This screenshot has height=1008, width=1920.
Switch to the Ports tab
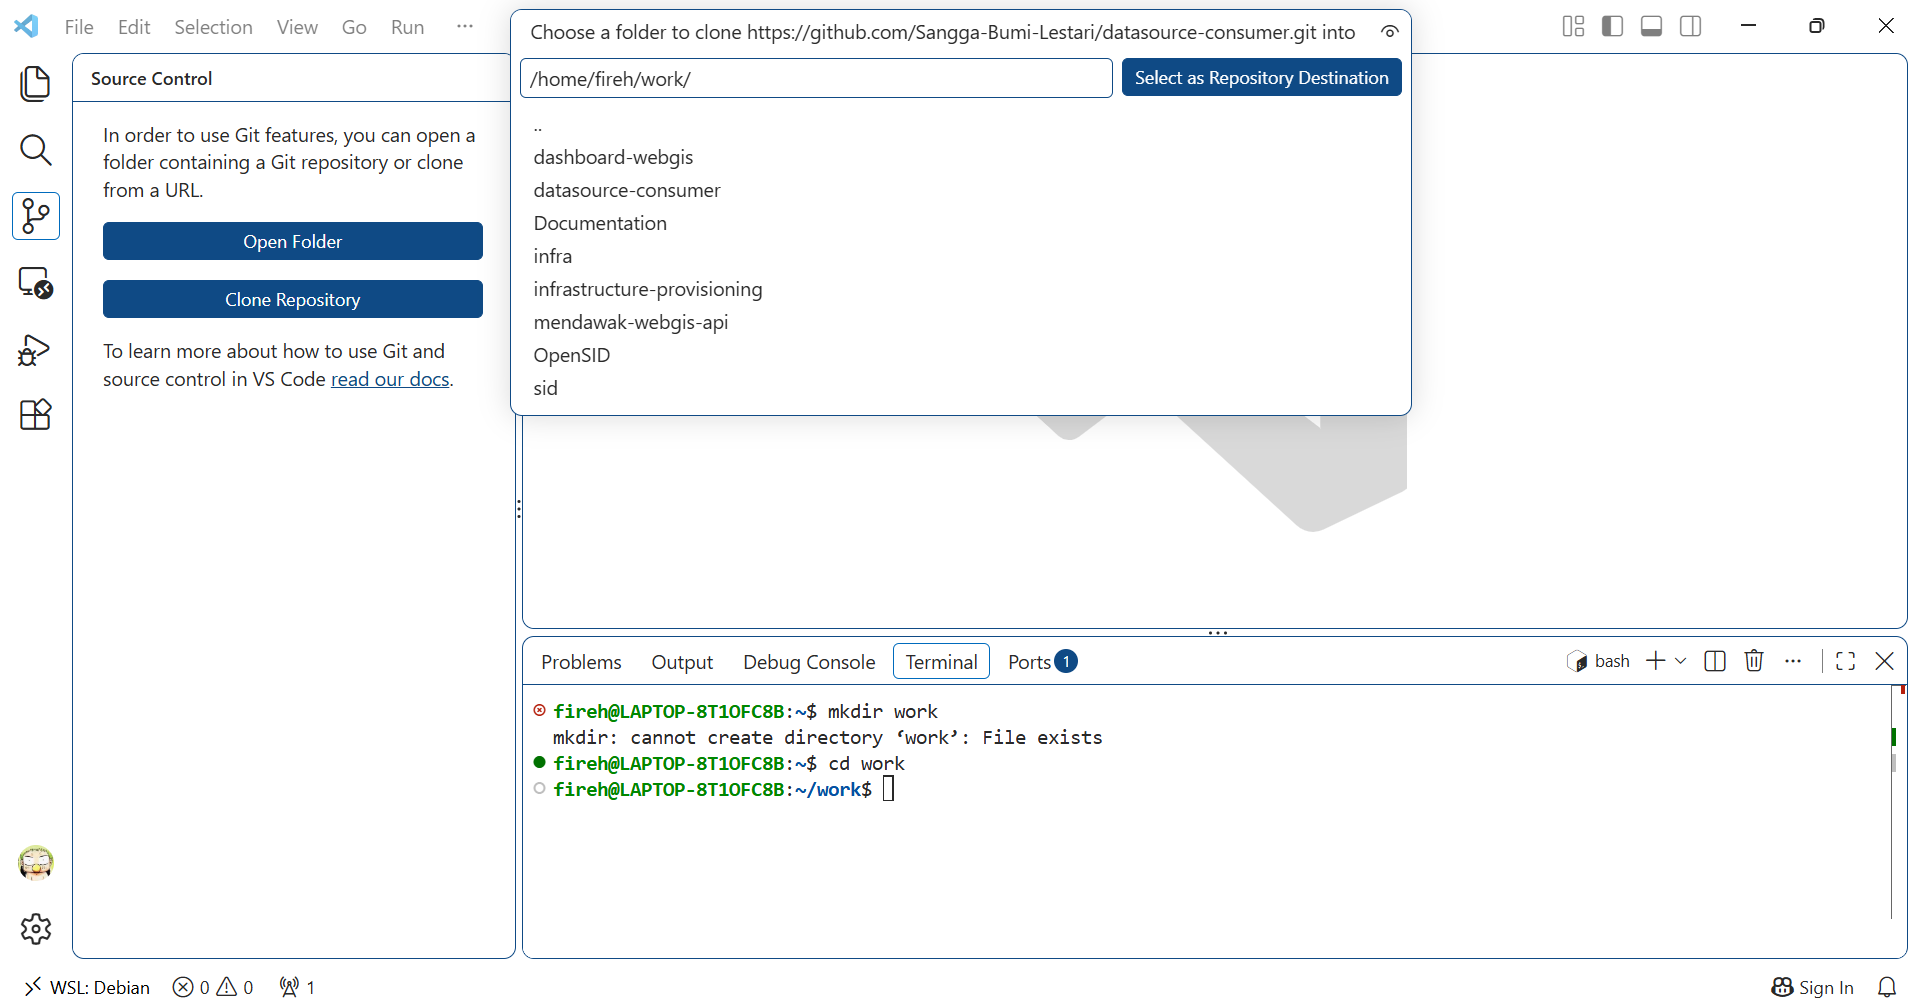[1042, 662]
